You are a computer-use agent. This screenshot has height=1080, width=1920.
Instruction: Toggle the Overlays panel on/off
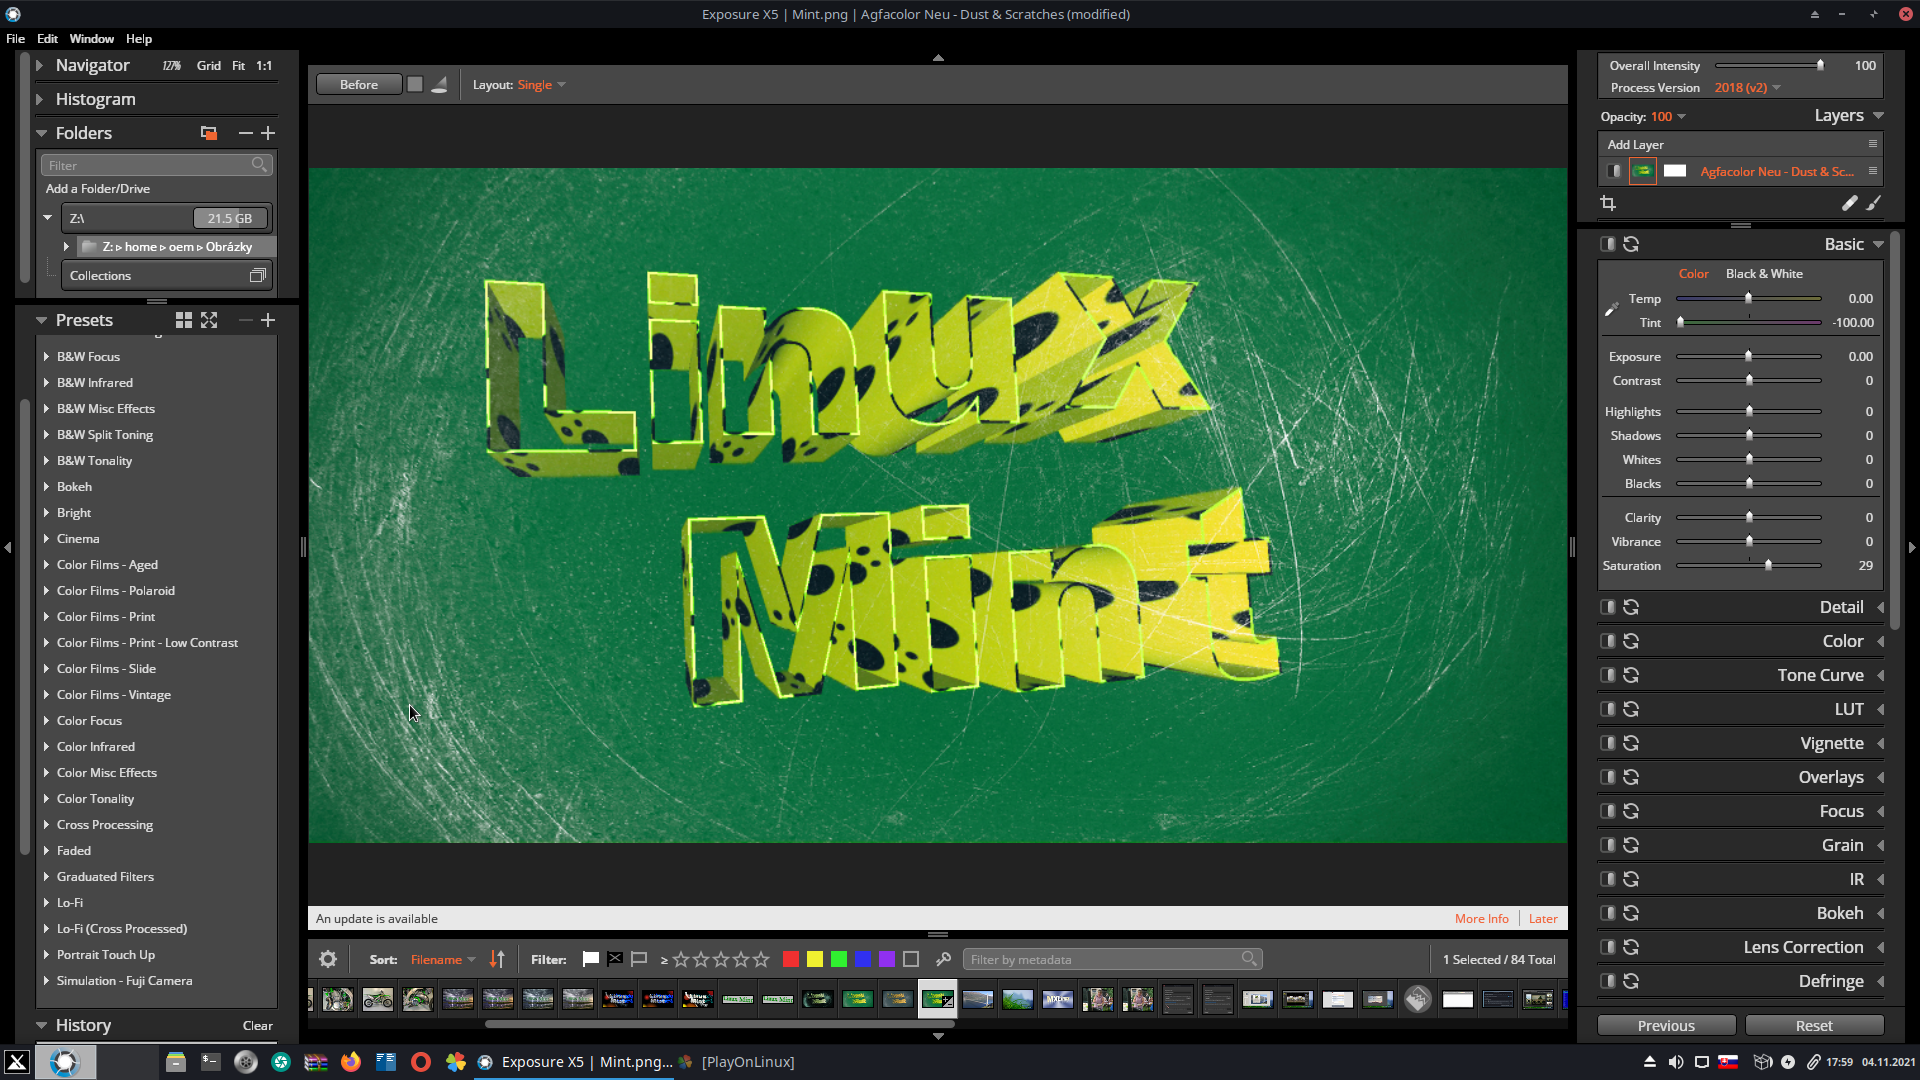point(1607,777)
